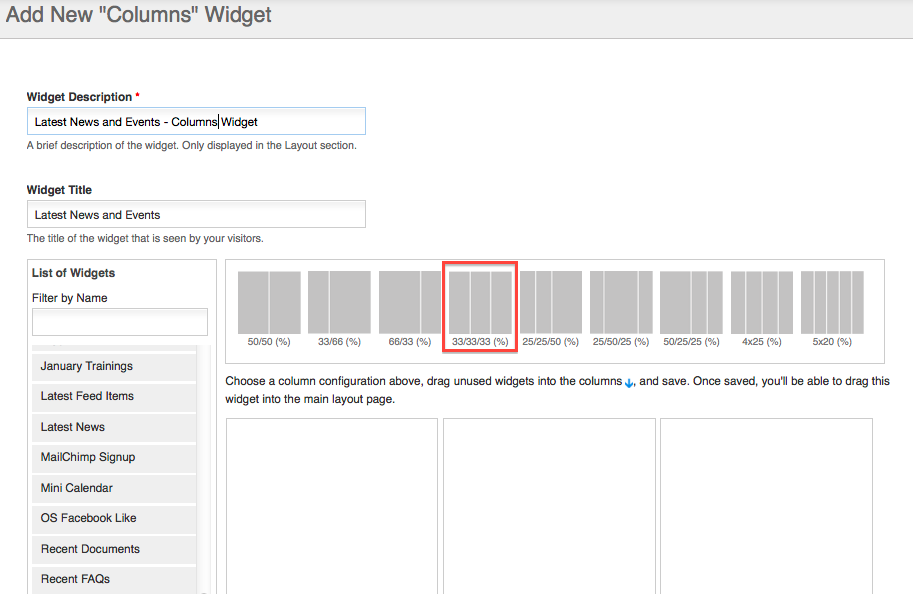Image resolution: width=913 pixels, height=594 pixels.
Task: Focus the Filter by Name box
Action: (x=120, y=322)
